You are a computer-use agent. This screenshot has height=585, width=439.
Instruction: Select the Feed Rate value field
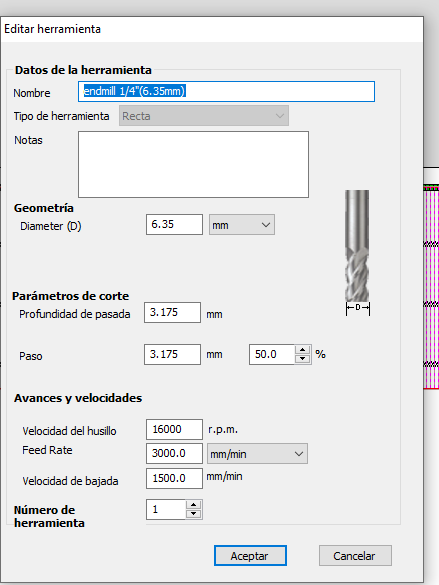[x=174, y=453]
